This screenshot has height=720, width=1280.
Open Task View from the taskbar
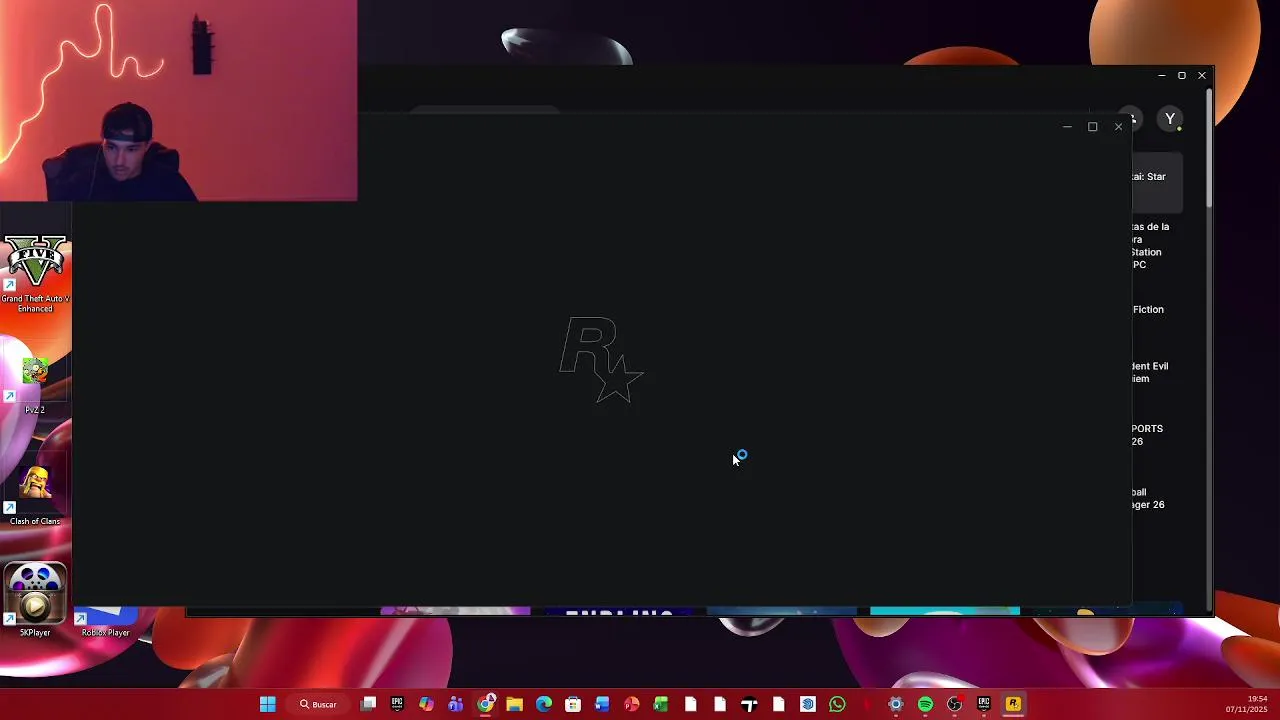[368, 704]
